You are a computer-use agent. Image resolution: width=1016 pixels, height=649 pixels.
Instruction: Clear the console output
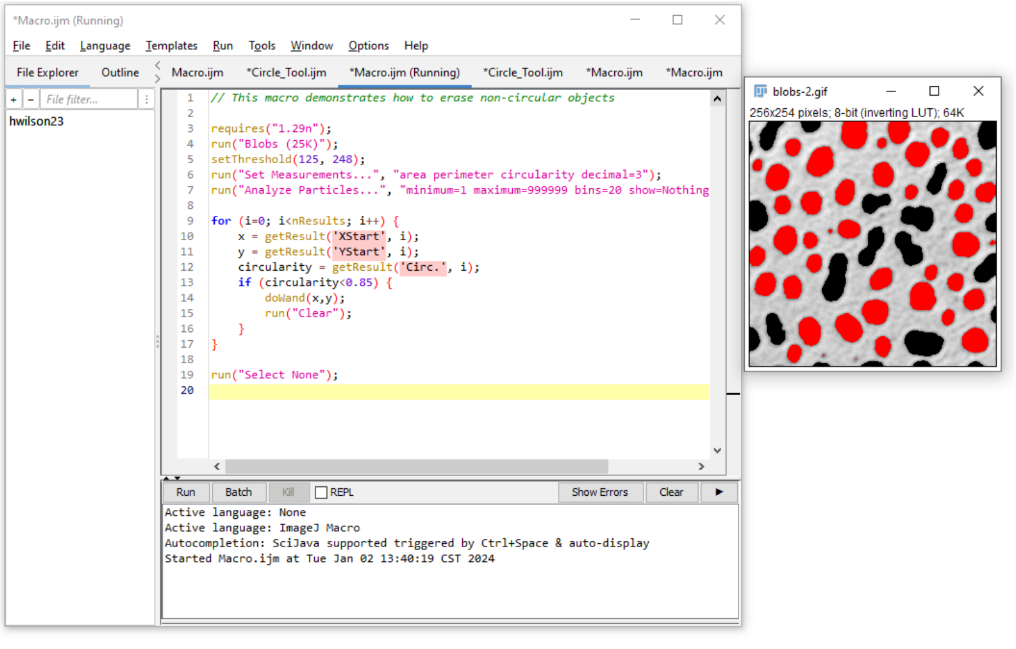click(671, 492)
